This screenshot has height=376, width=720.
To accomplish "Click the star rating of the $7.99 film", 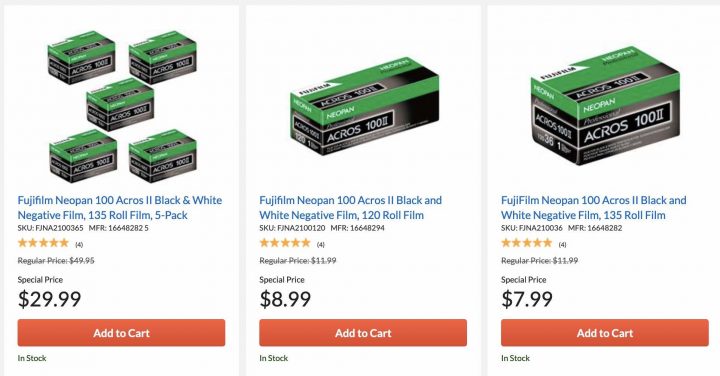I will 526,243.
